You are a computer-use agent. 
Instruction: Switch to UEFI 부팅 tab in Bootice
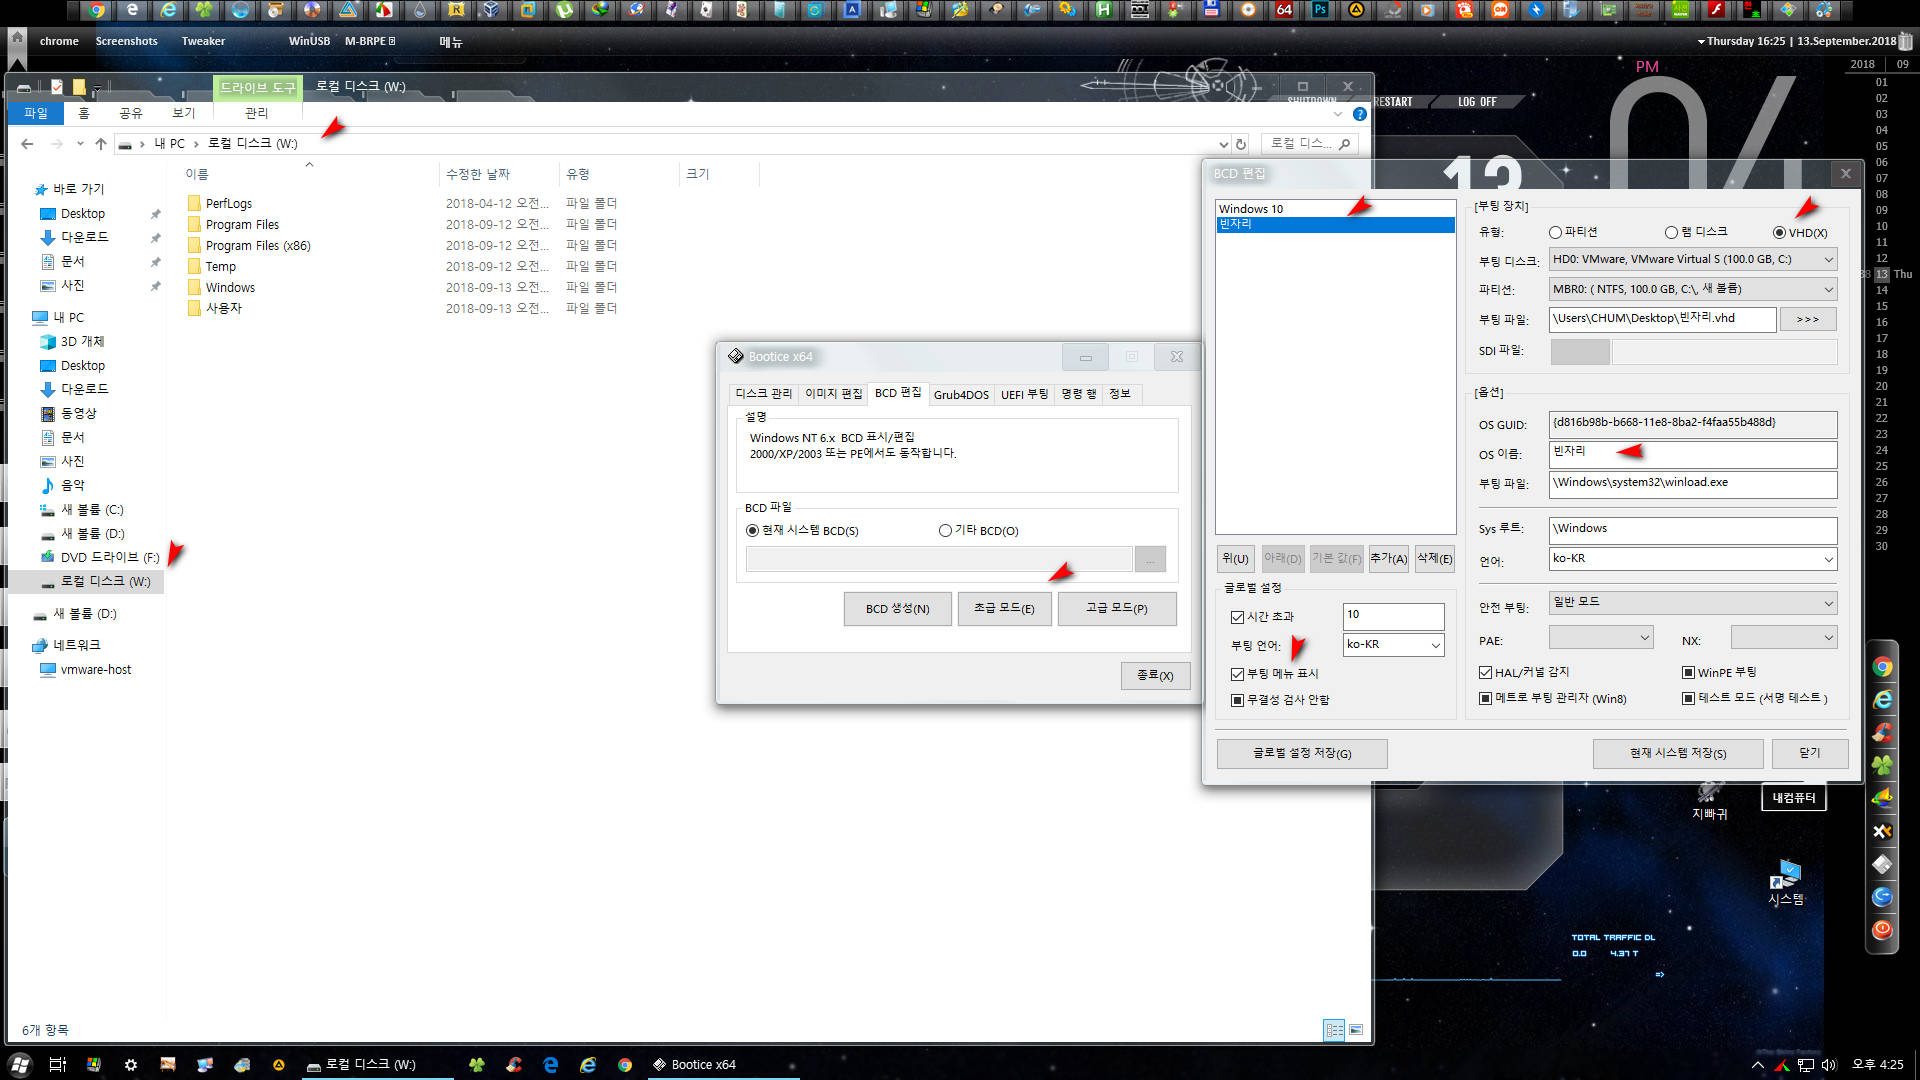click(1025, 394)
